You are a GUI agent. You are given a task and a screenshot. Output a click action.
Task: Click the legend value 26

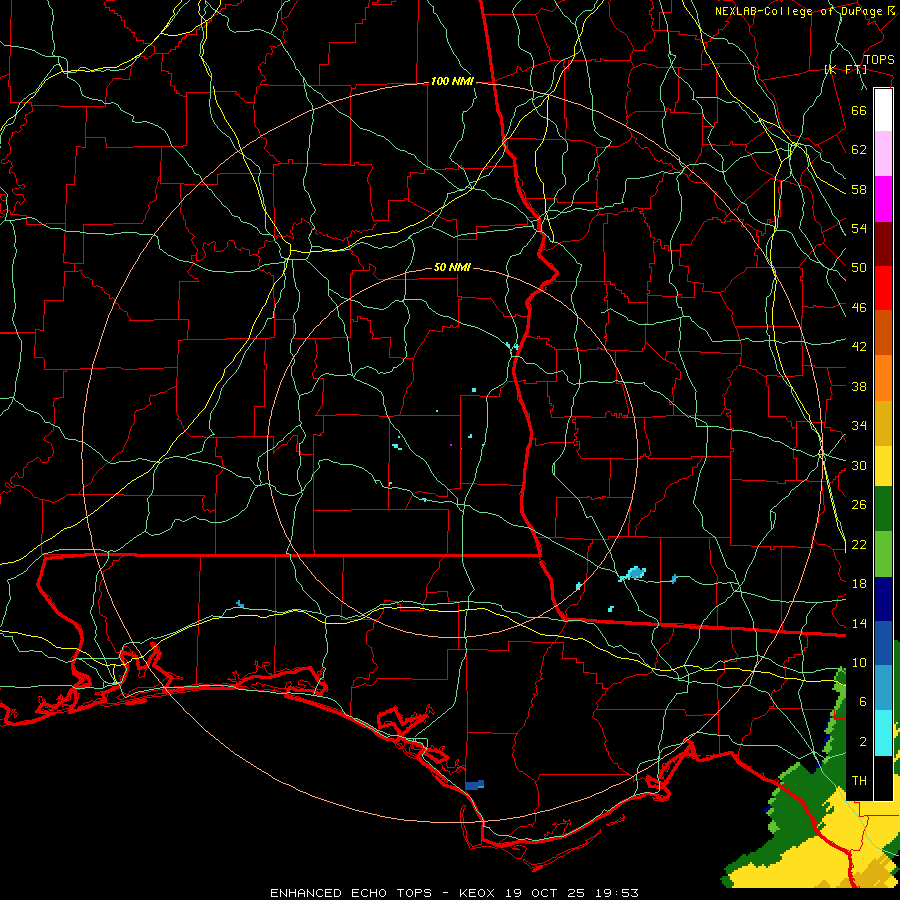(859, 505)
